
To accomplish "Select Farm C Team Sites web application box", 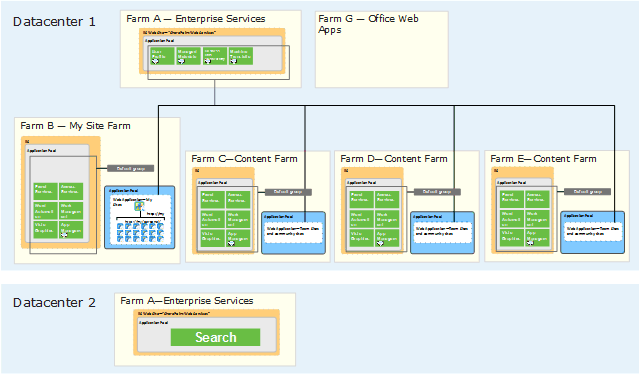I will tap(293, 232).
